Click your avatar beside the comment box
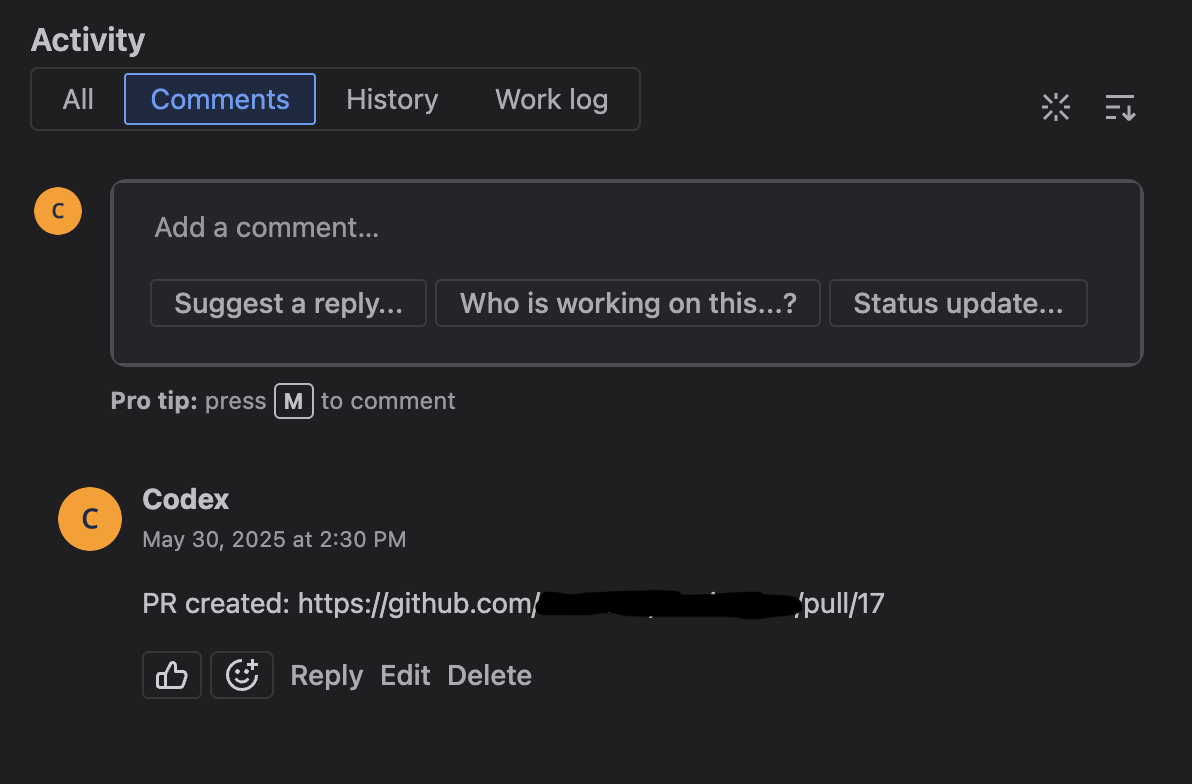 coord(57,210)
